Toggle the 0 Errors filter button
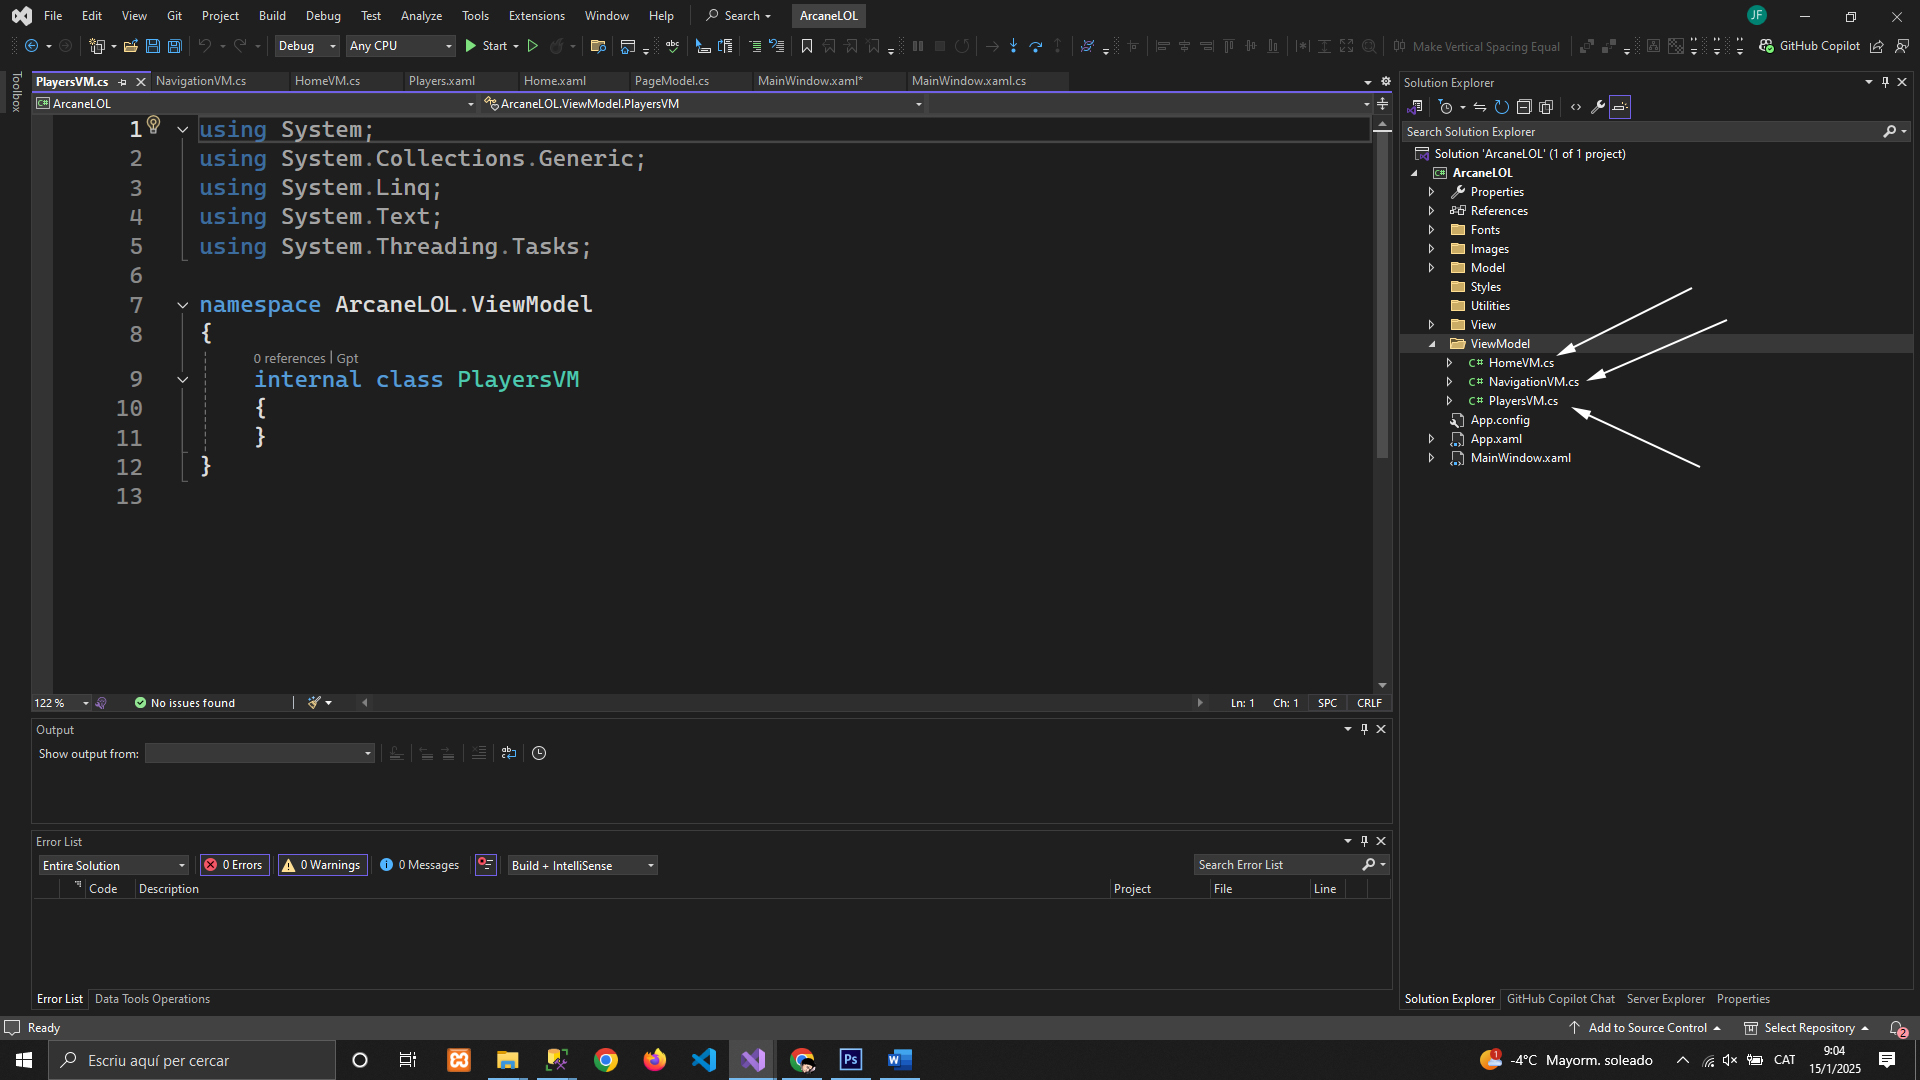This screenshot has height=1080, width=1920. point(236,865)
